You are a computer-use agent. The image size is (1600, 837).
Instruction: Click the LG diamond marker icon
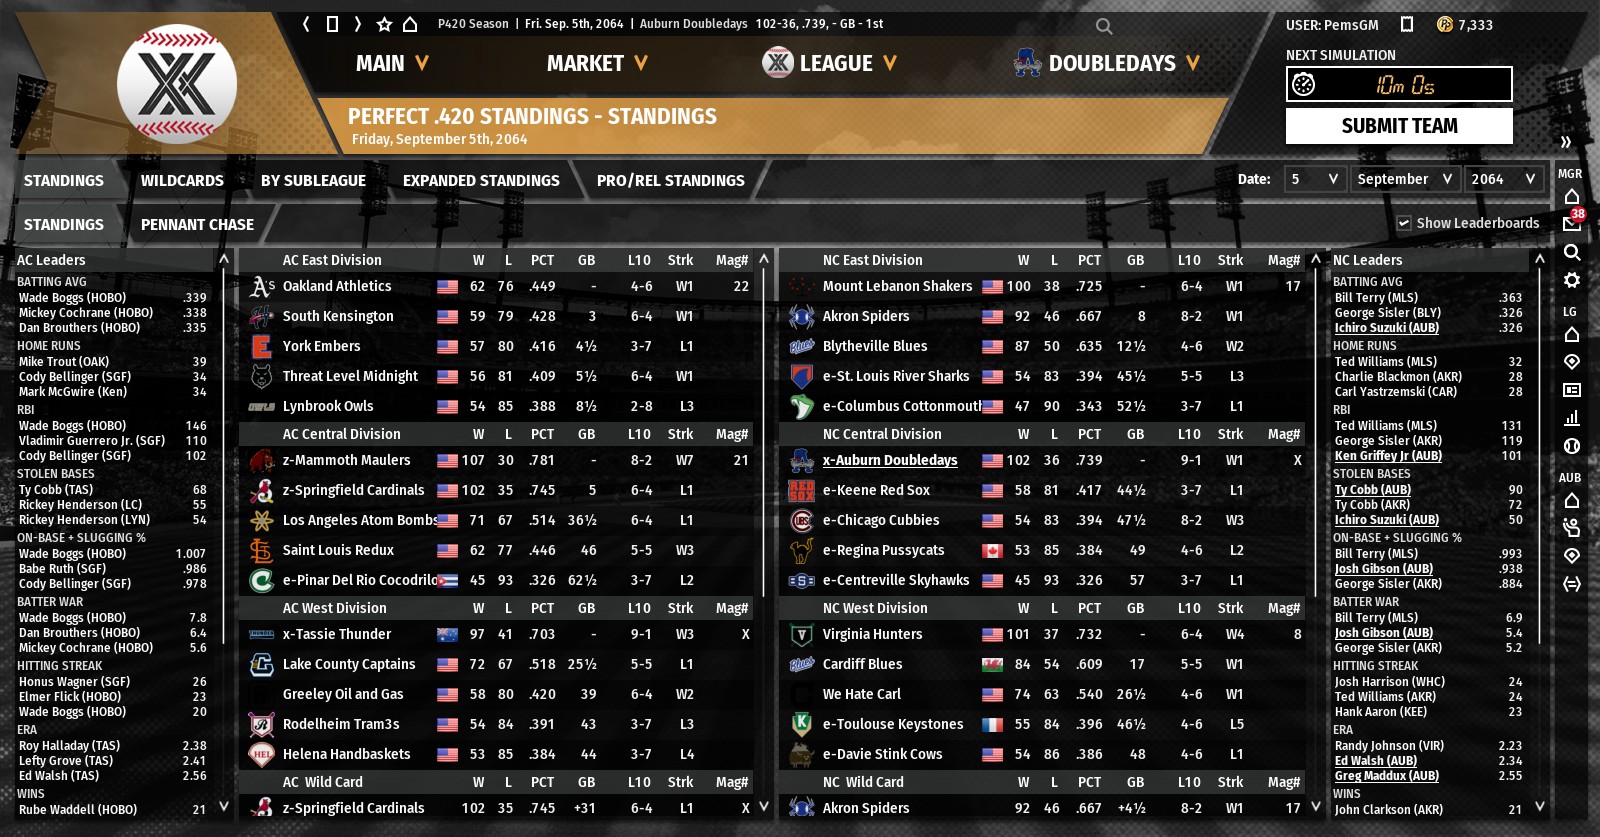[1571, 362]
